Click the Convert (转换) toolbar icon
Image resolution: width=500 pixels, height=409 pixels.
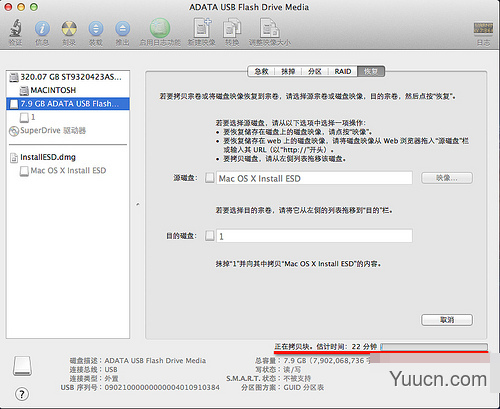click(232, 28)
